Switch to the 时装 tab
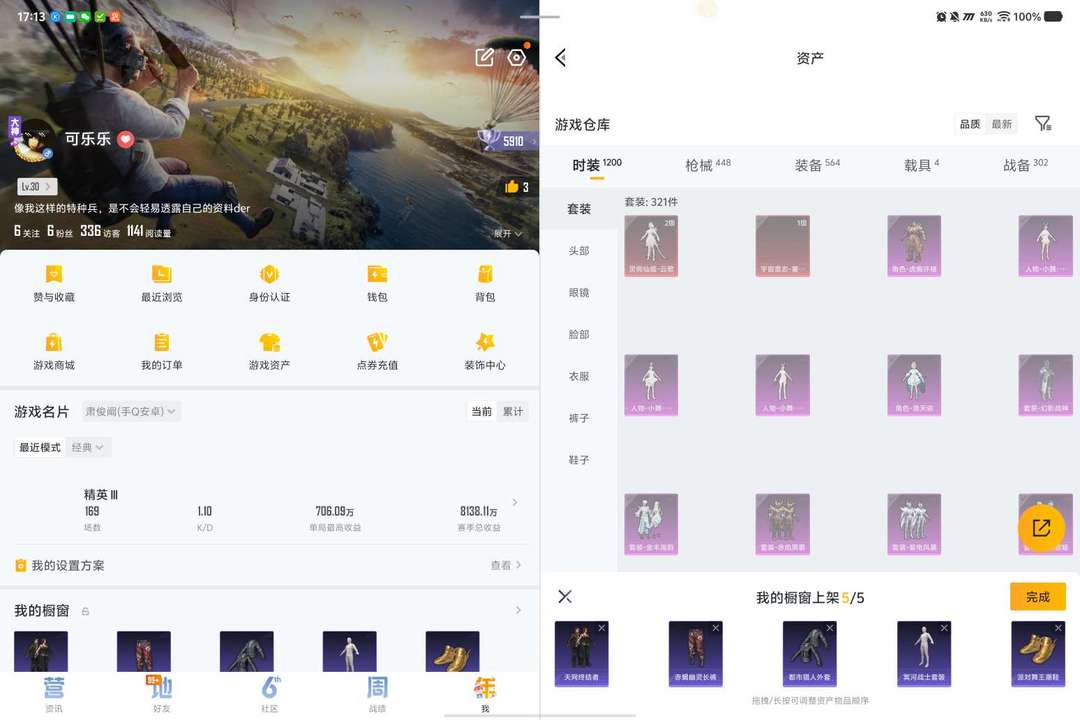 (596, 165)
